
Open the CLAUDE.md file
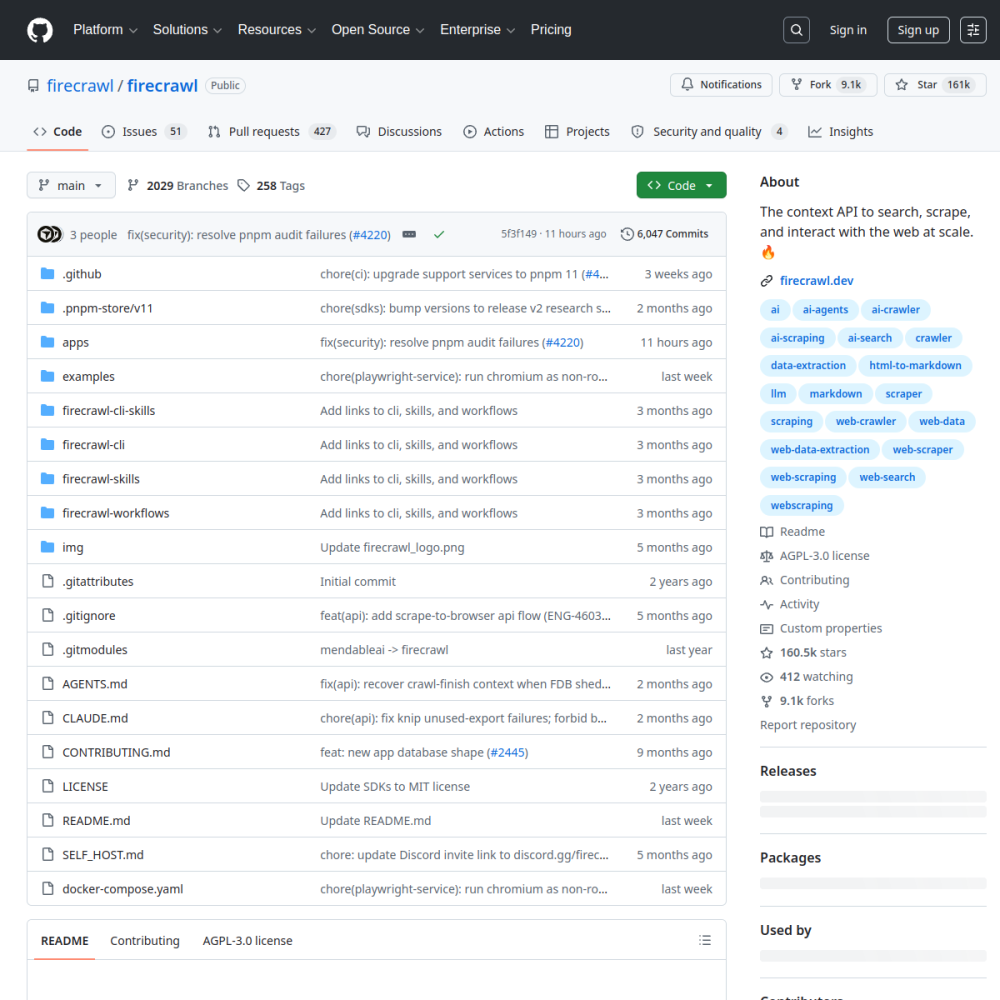pyautogui.click(x=95, y=718)
